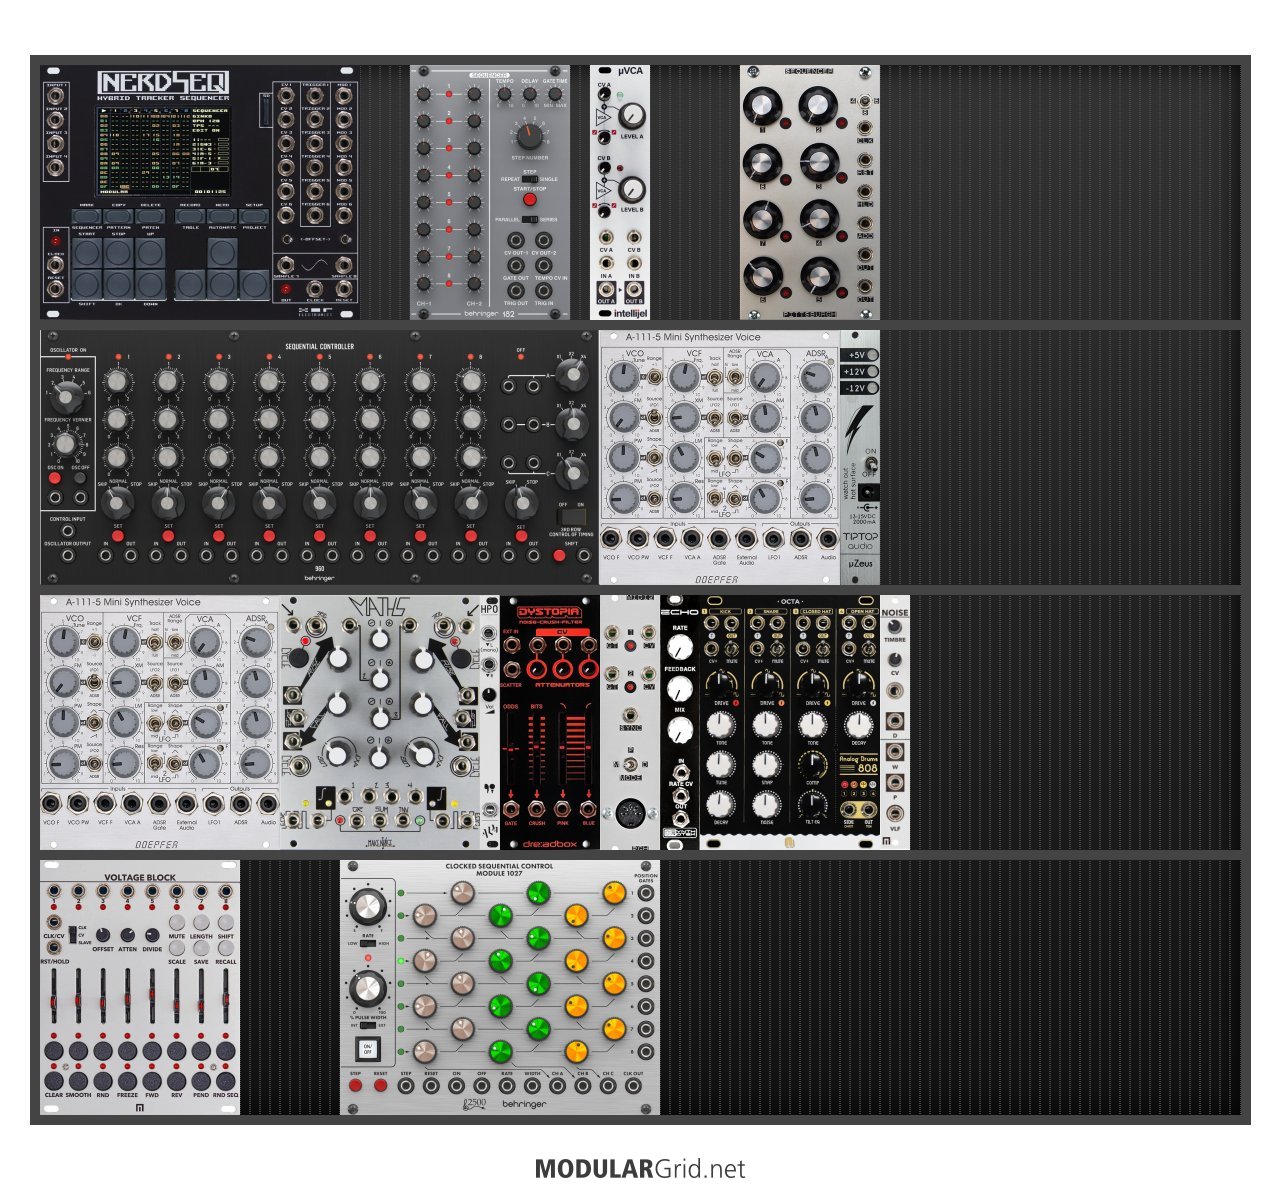Click the Freeze button on Voltage Block

[127, 1081]
